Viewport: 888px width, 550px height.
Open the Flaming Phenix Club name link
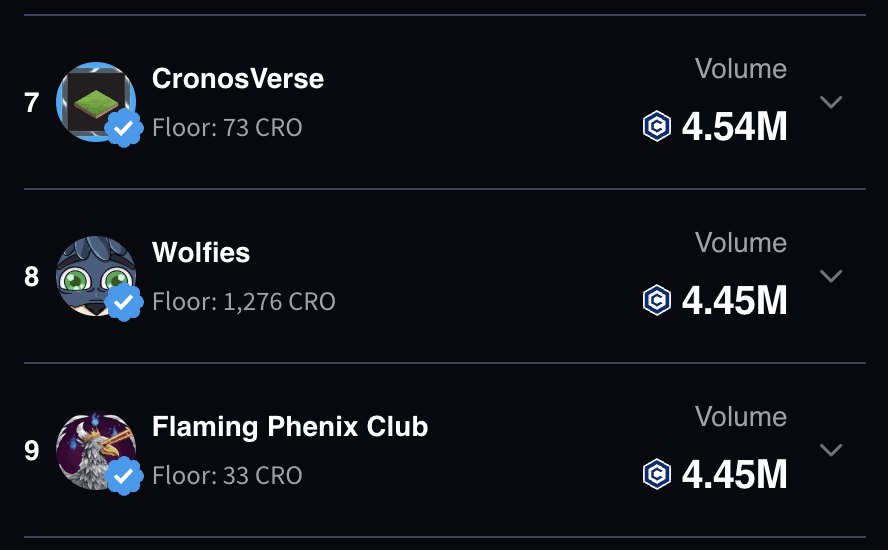tap(290, 427)
